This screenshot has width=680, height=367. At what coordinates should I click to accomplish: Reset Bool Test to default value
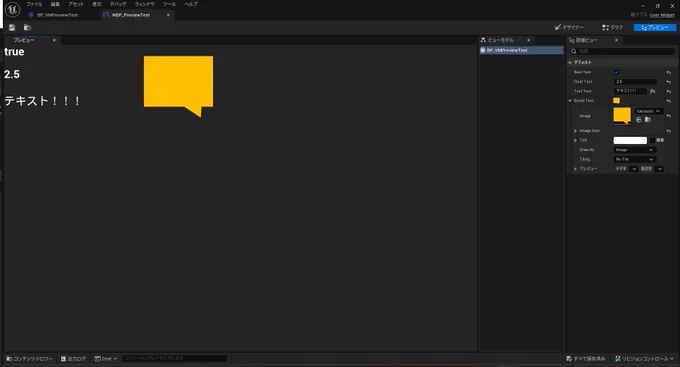[x=668, y=72]
